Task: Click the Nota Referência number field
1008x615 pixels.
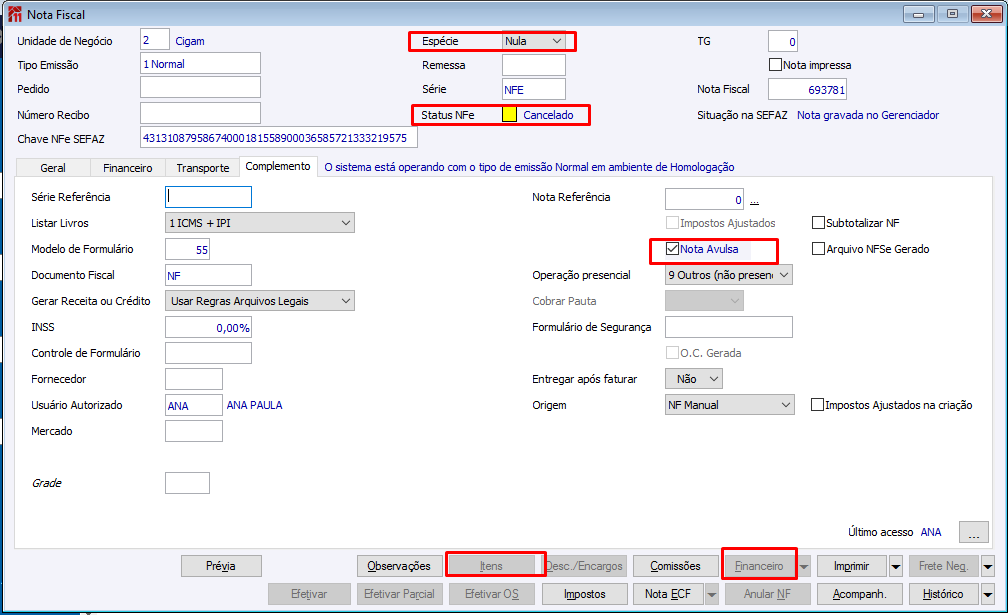Action: (x=705, y=199)
